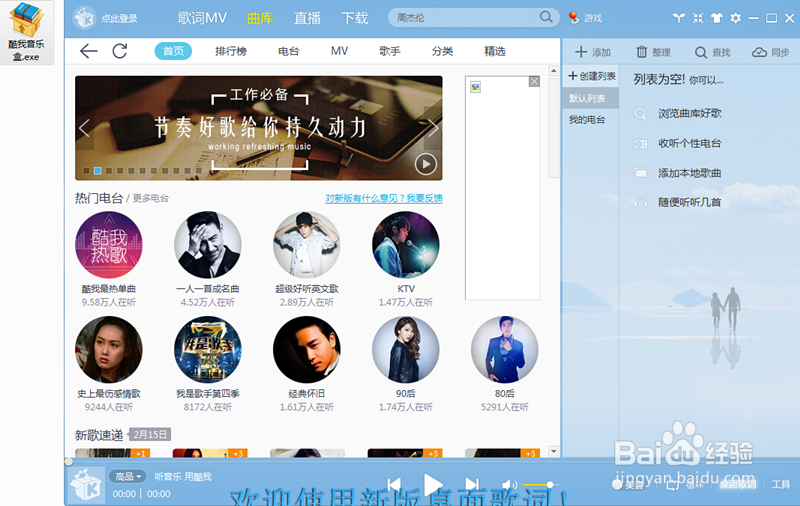This screenshot has width=800, height=506.
Task: Open the 80后 radio station
Action: coord(505,350)
